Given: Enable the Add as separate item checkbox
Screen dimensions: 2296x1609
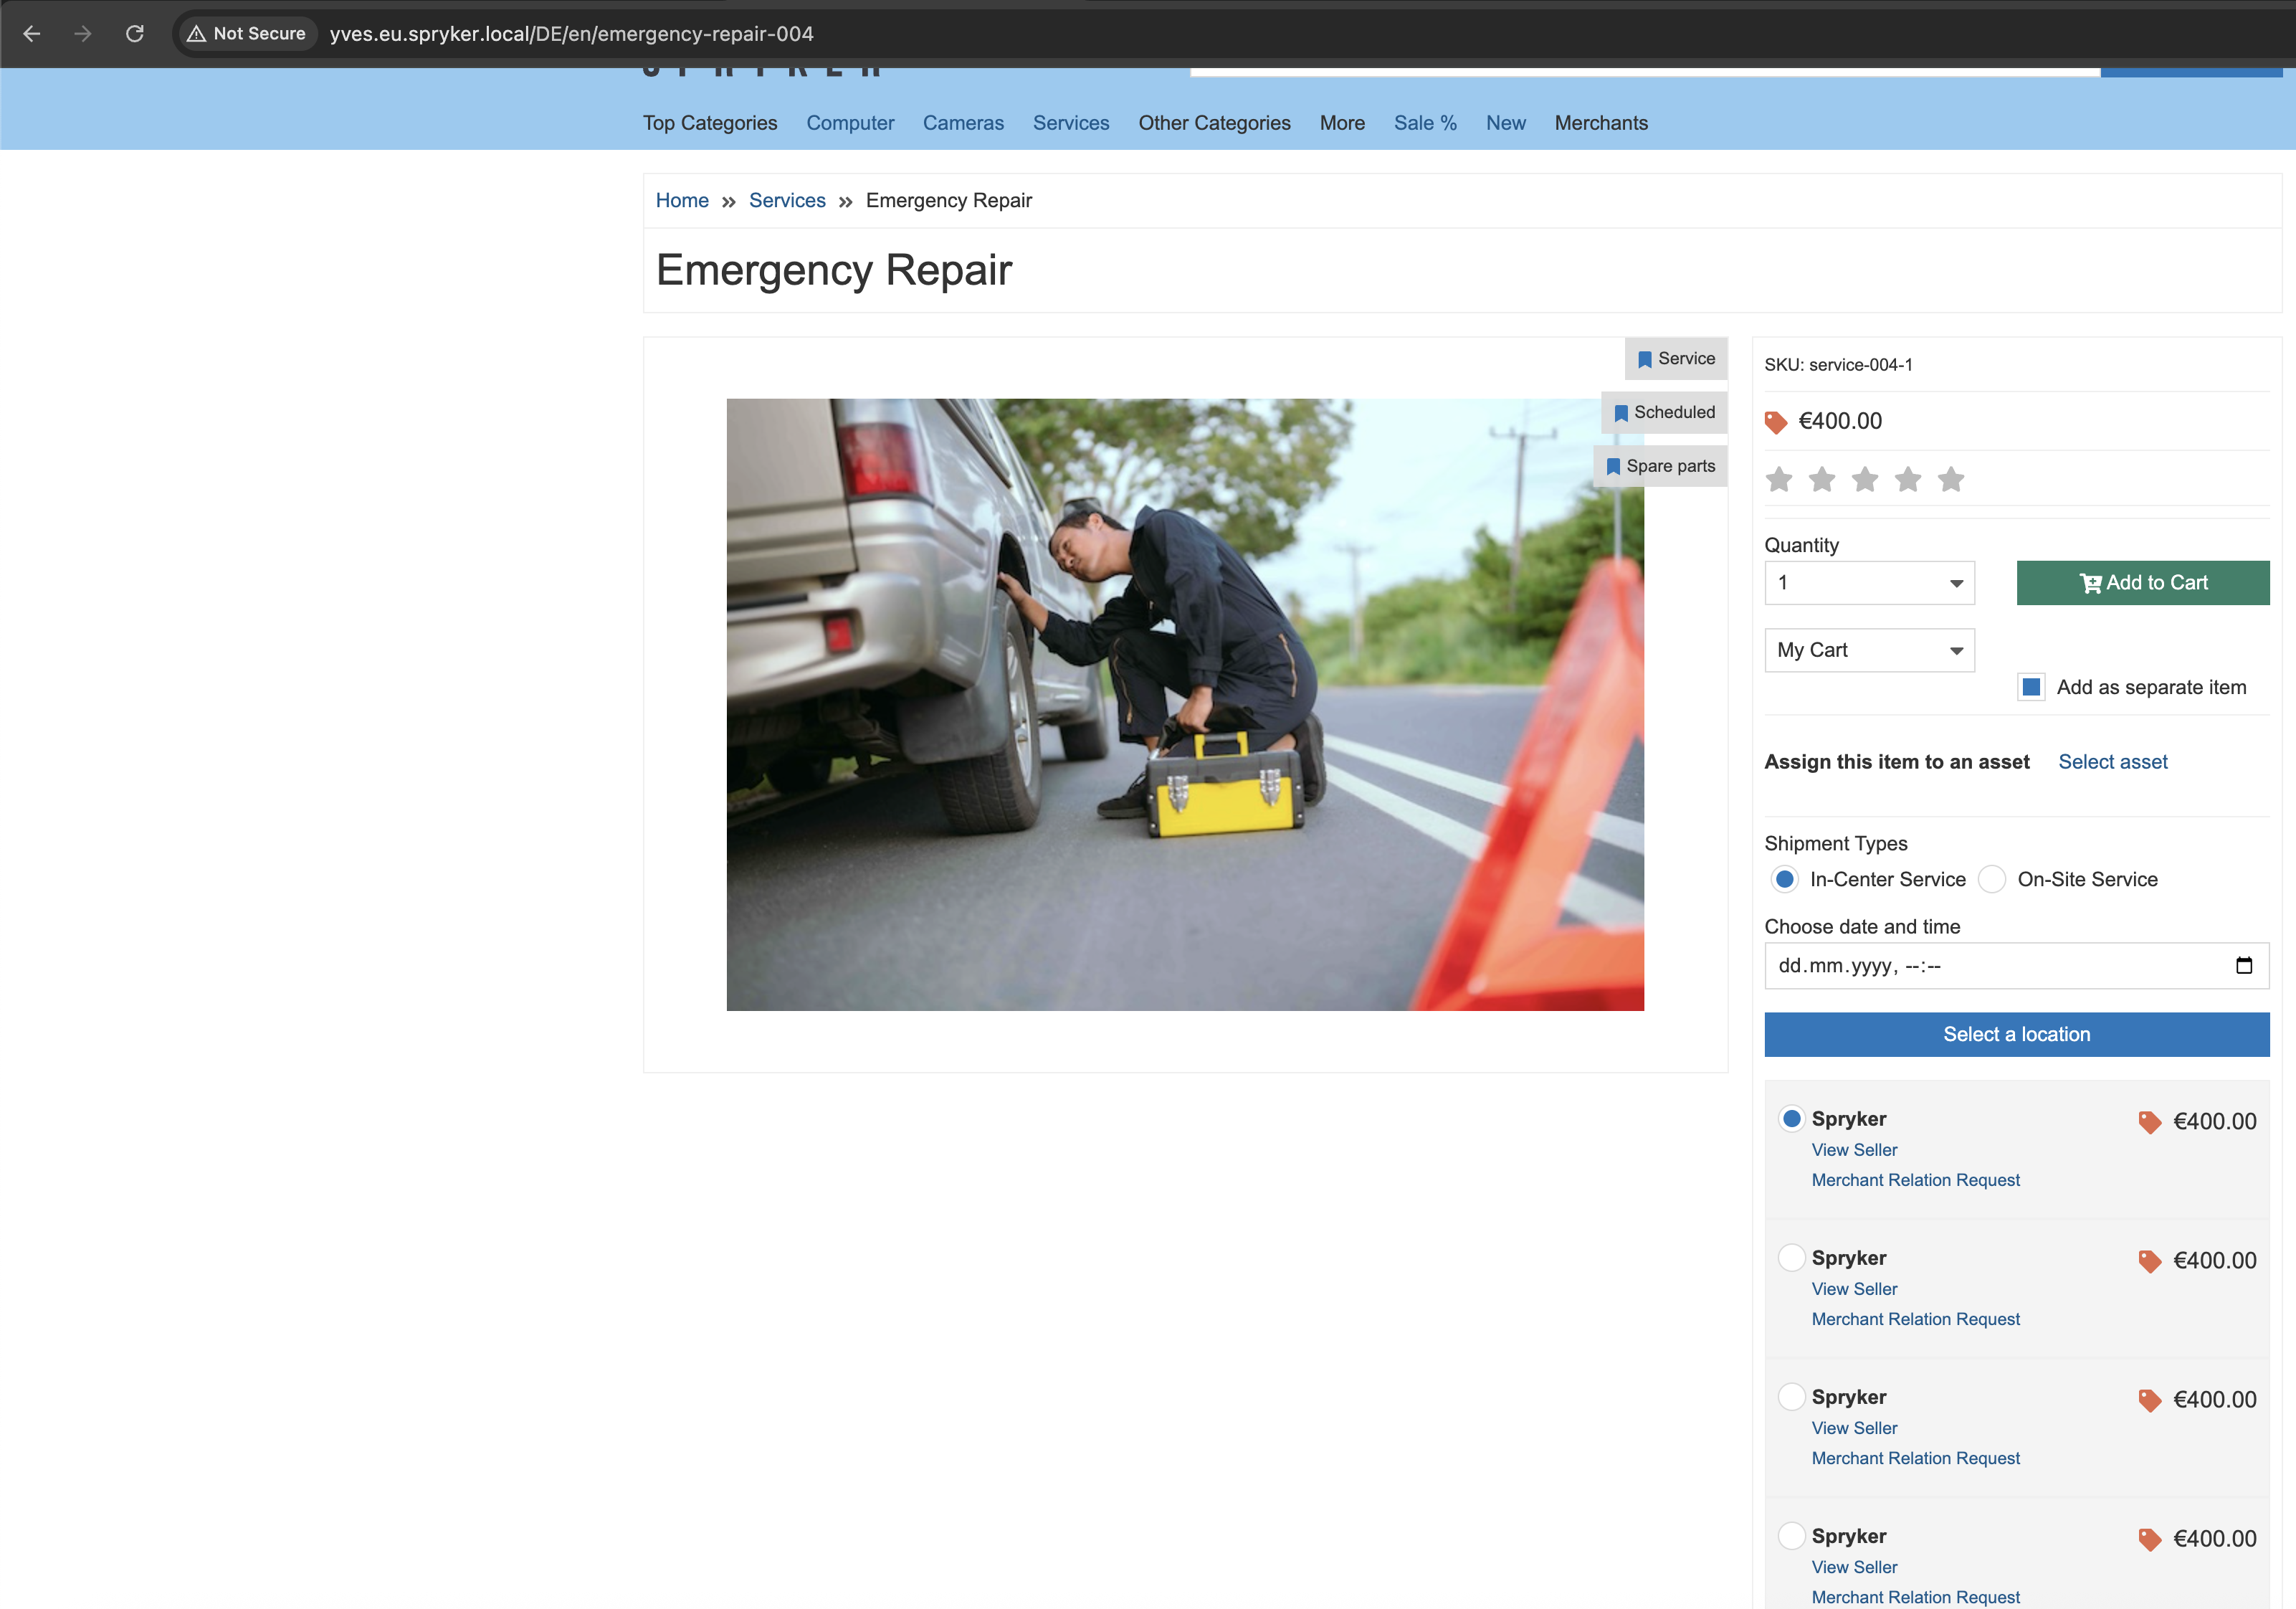Looking at the screenshot, I should [2031, 687].
